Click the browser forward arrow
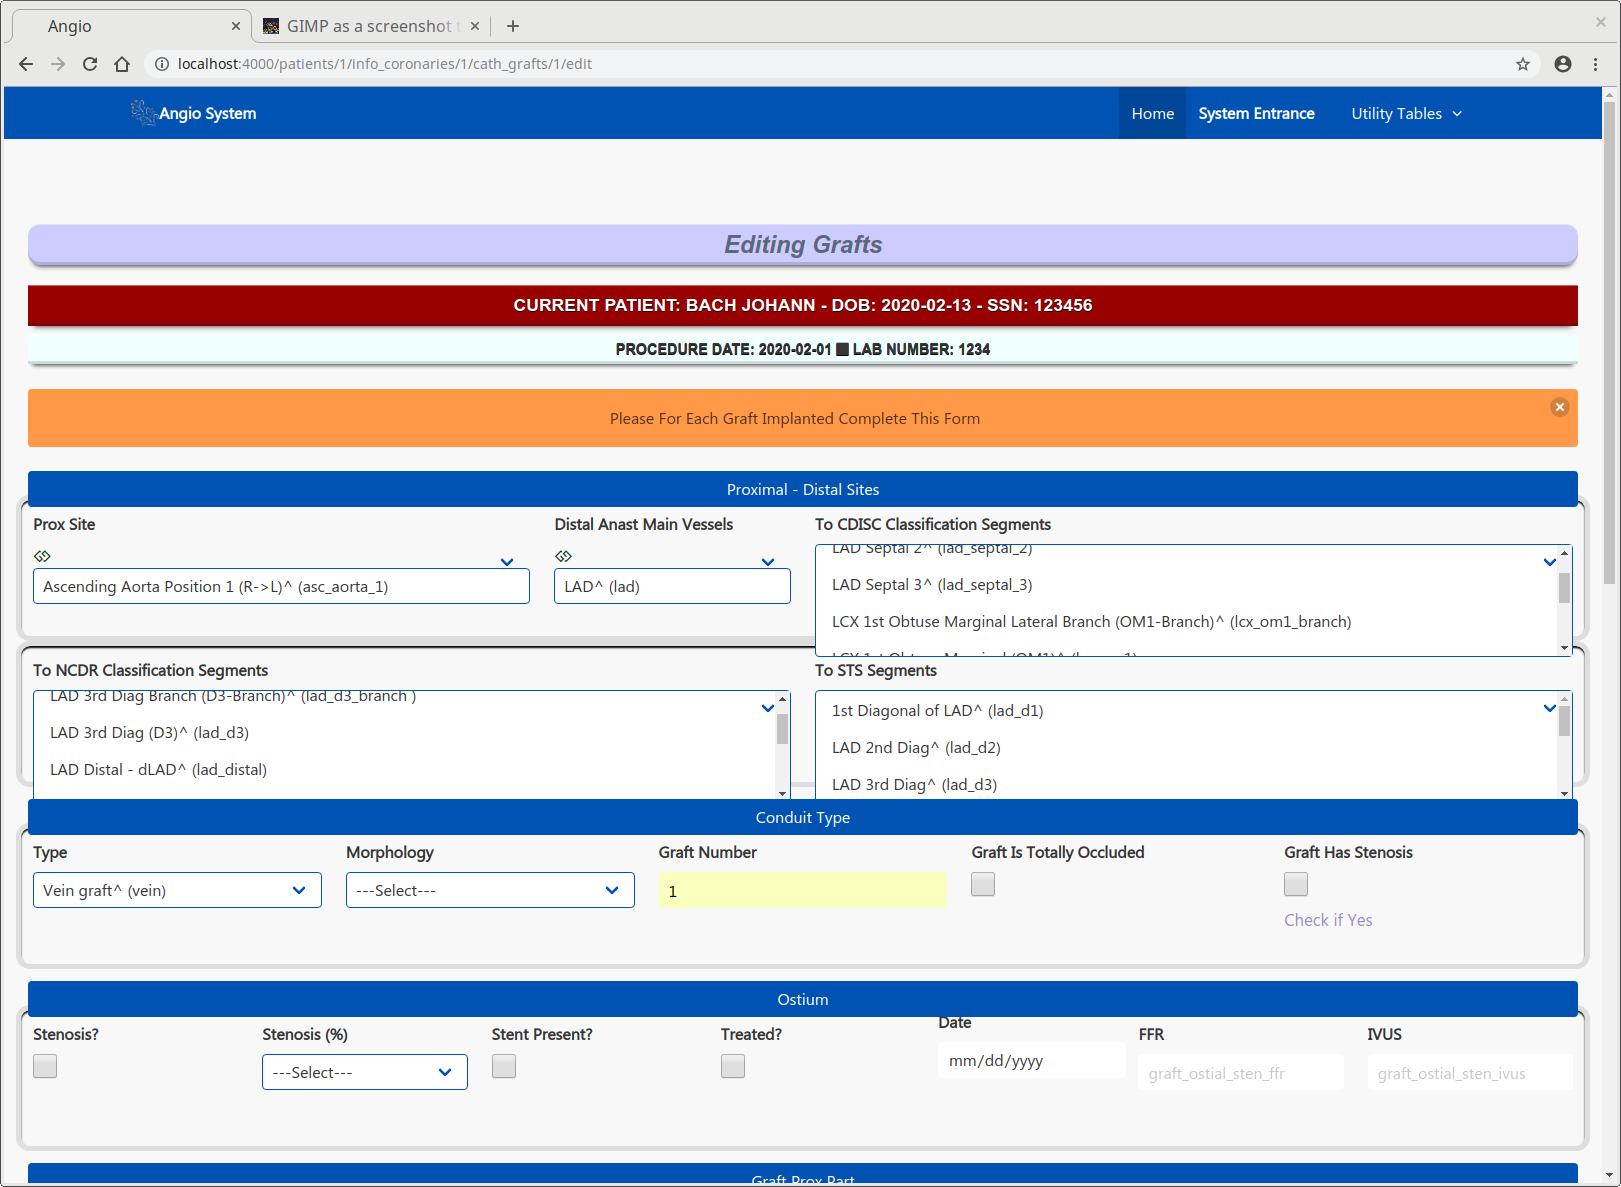1621x1187 pixels. pos(58,64)
